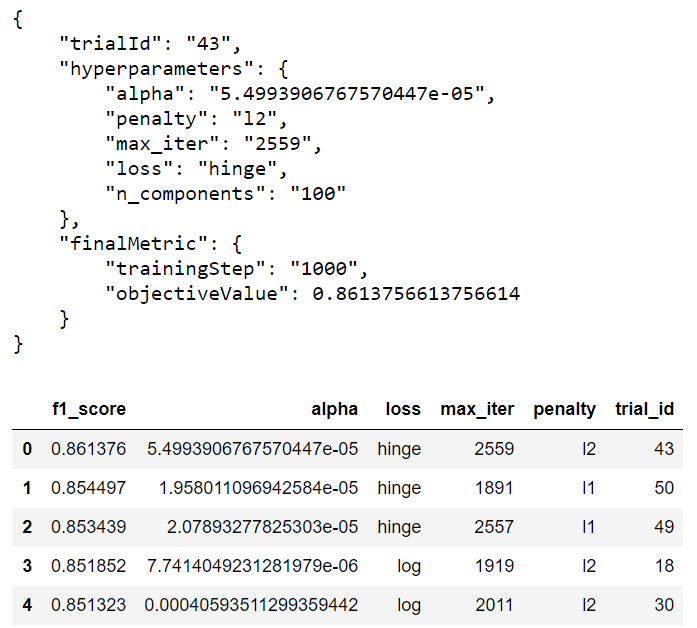Select the "hyperparameters" key in JSON
The image size is (697, 628).
(156, 69)
